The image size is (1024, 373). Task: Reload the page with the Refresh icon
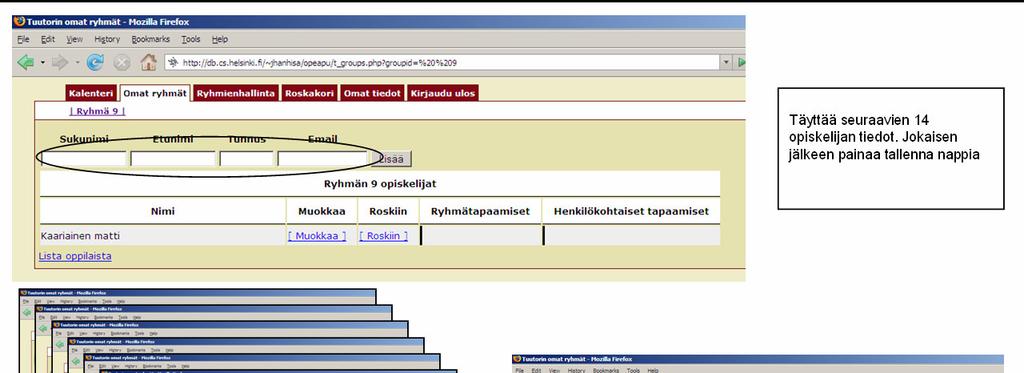[x=95, y=63]
